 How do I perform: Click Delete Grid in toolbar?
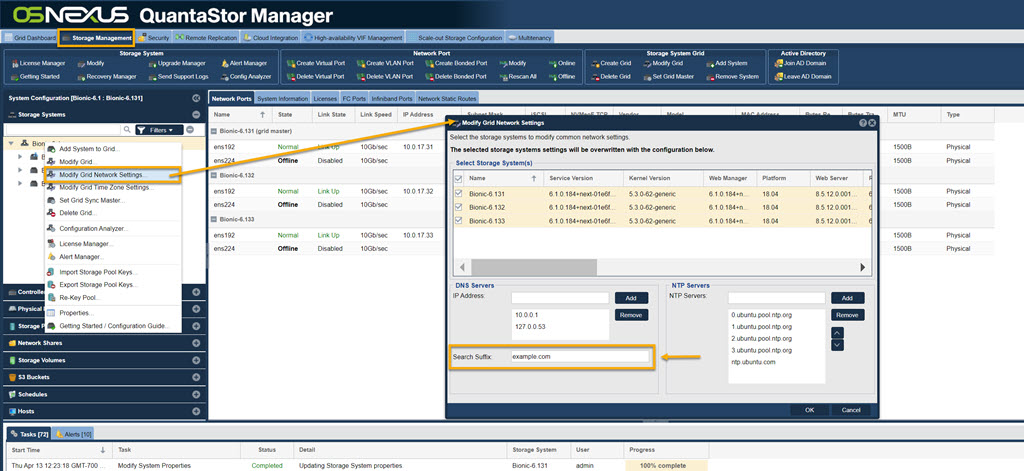pos(611,76)
